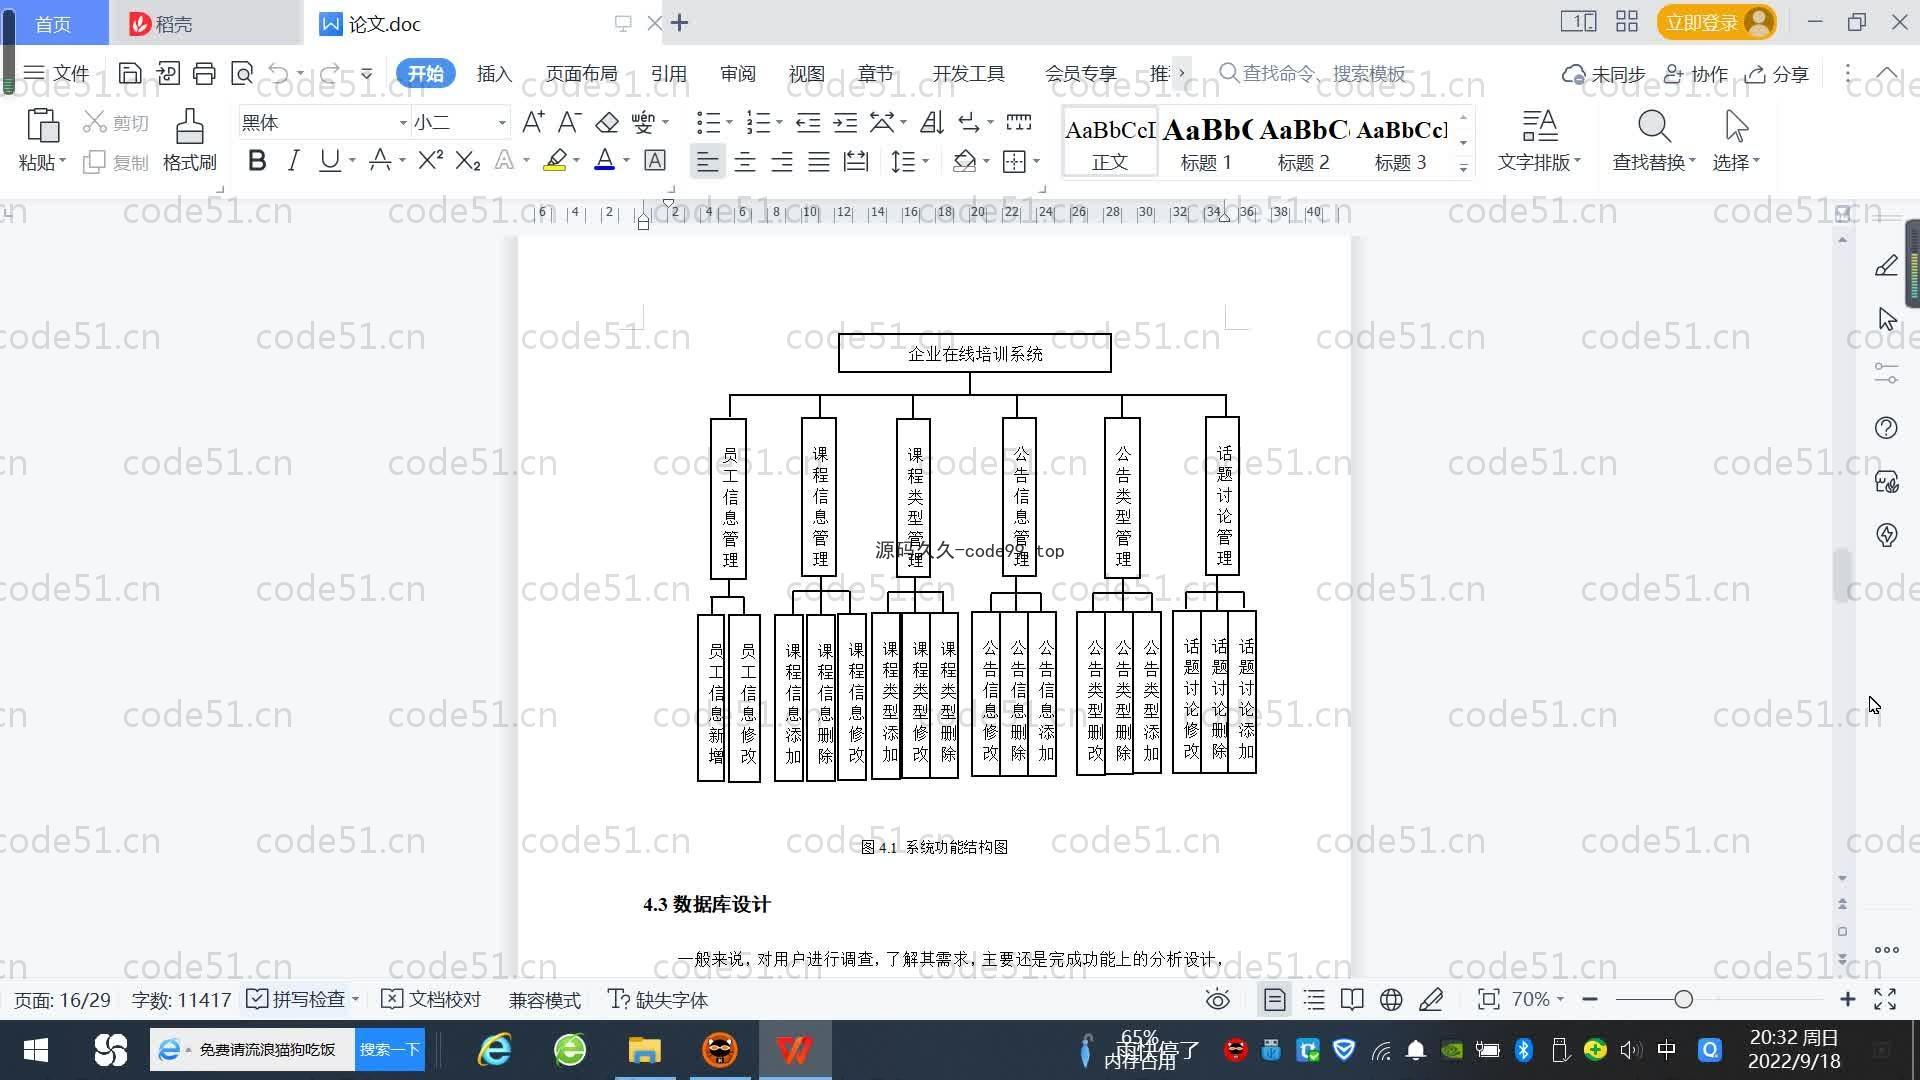1920x1080 pixels.
Task: Toggle justify alignment
Action: 819,161
